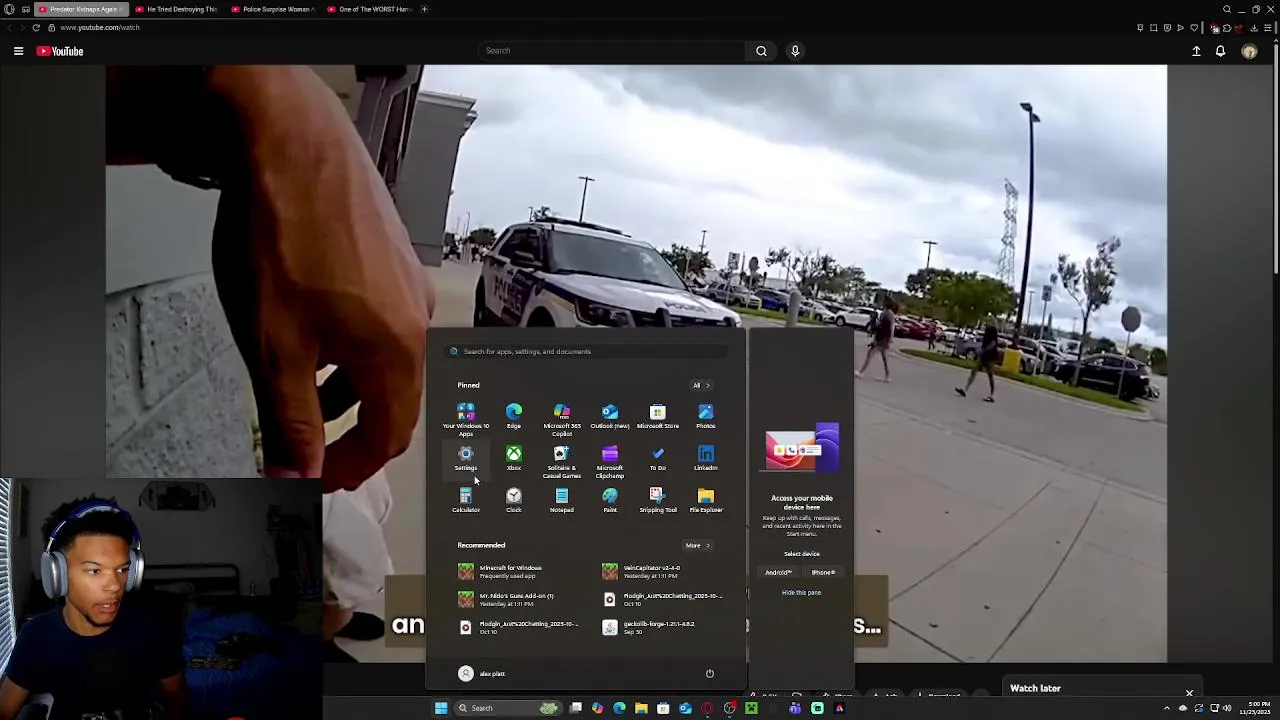Open Microsoft Teams on the taskbar
Viewport: 1280px width, 720px height.
(x=795, y=708)
